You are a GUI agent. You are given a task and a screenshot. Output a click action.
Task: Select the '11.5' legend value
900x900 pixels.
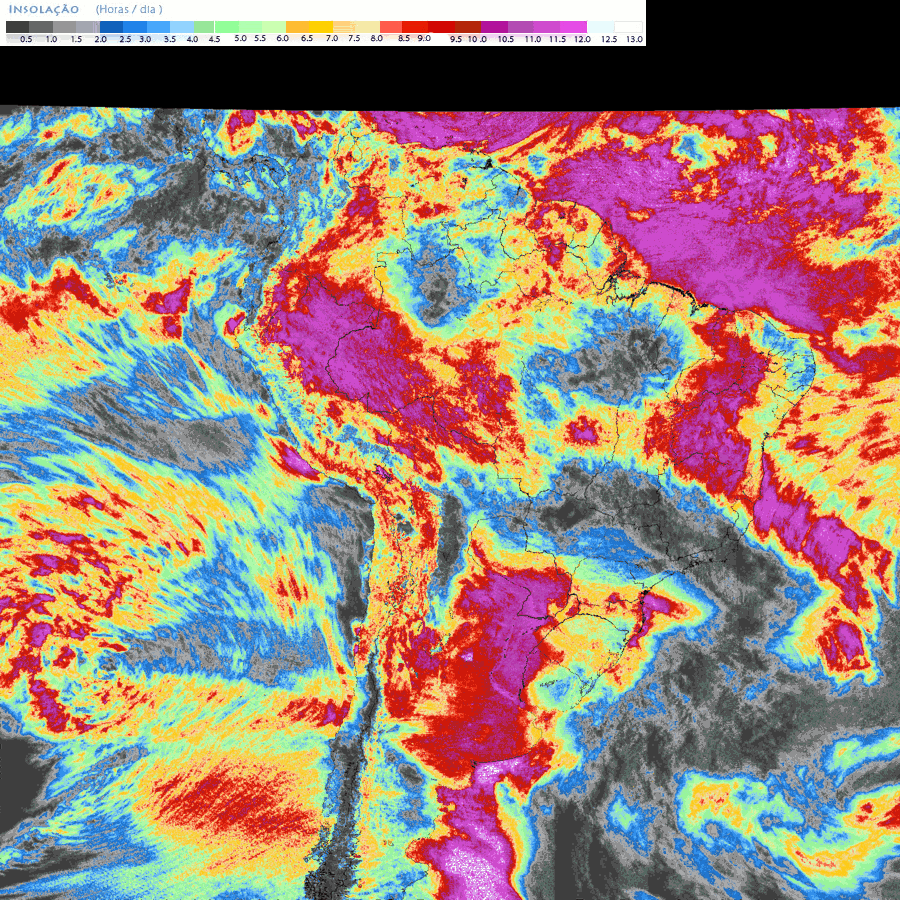(x=557, y=39)
